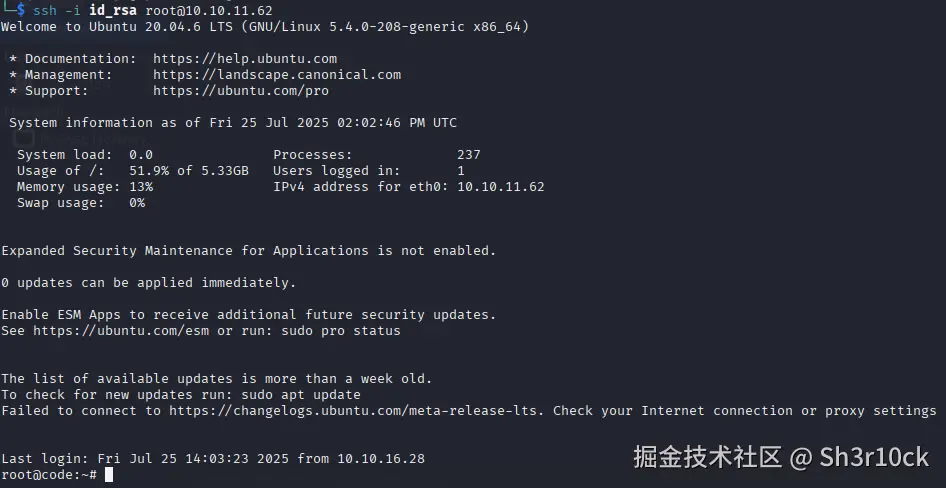Open the landscape.canonical.com management link
The height and width of the screenshot is (488, 946).
pos(277,75)
